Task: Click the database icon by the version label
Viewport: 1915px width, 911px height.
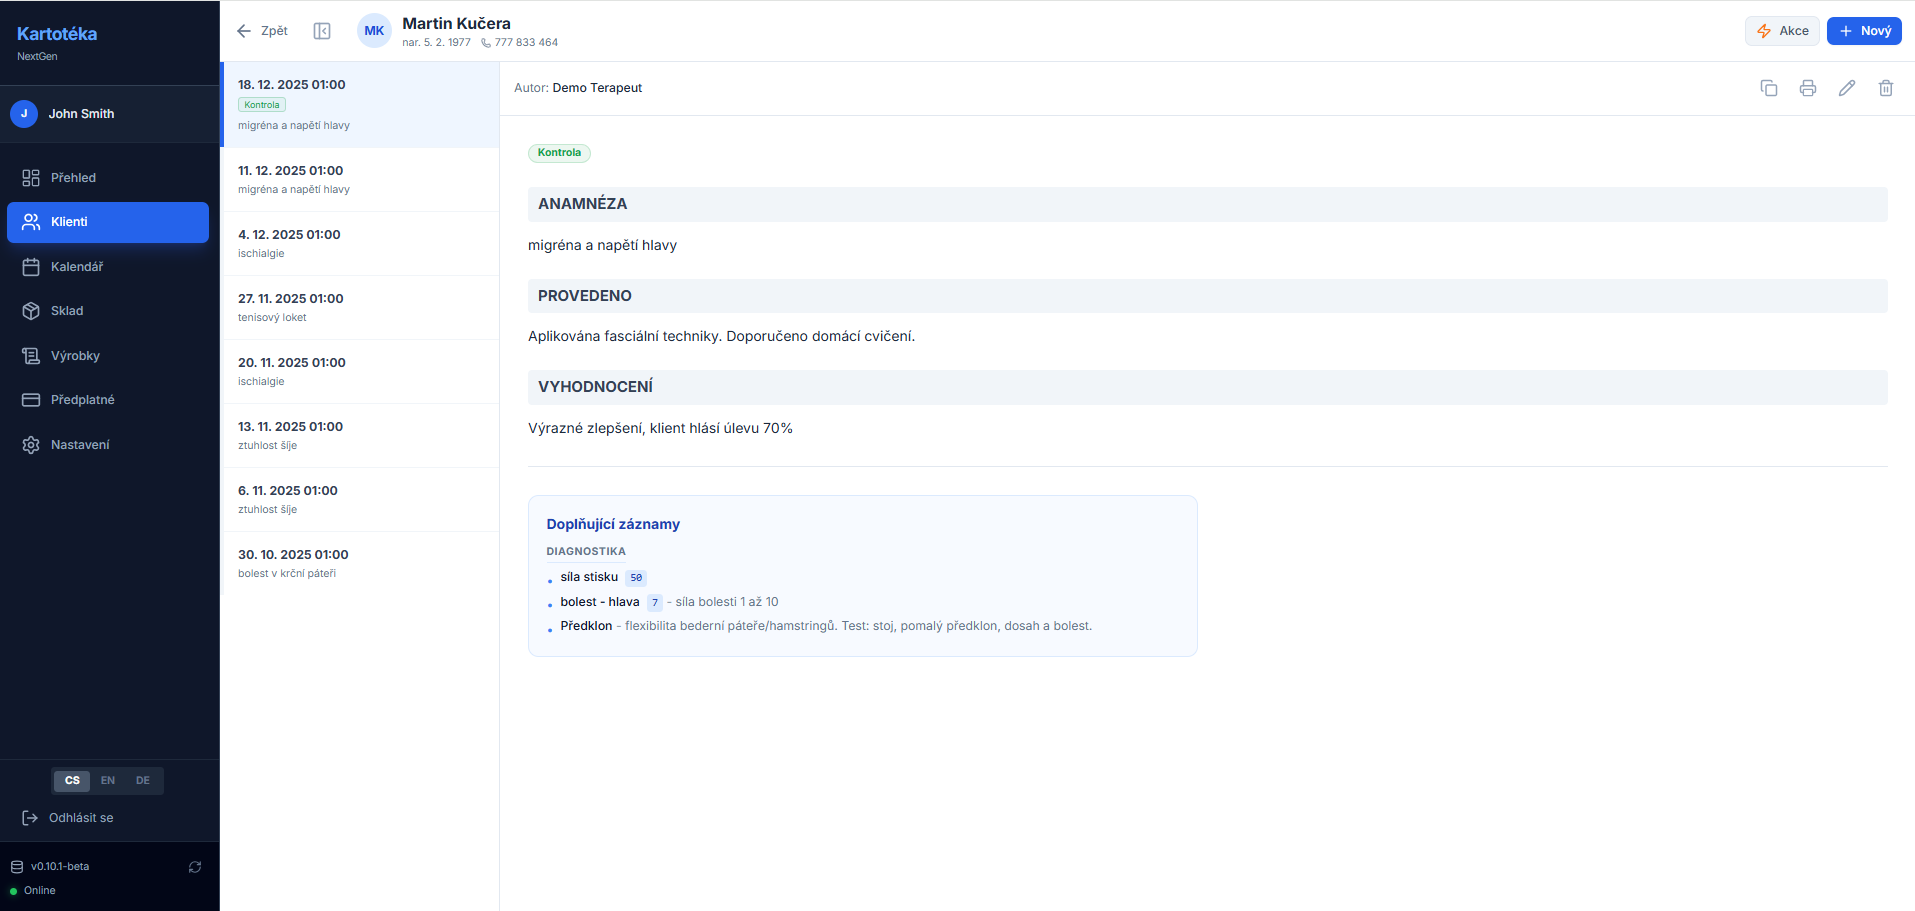Action: 17,867
